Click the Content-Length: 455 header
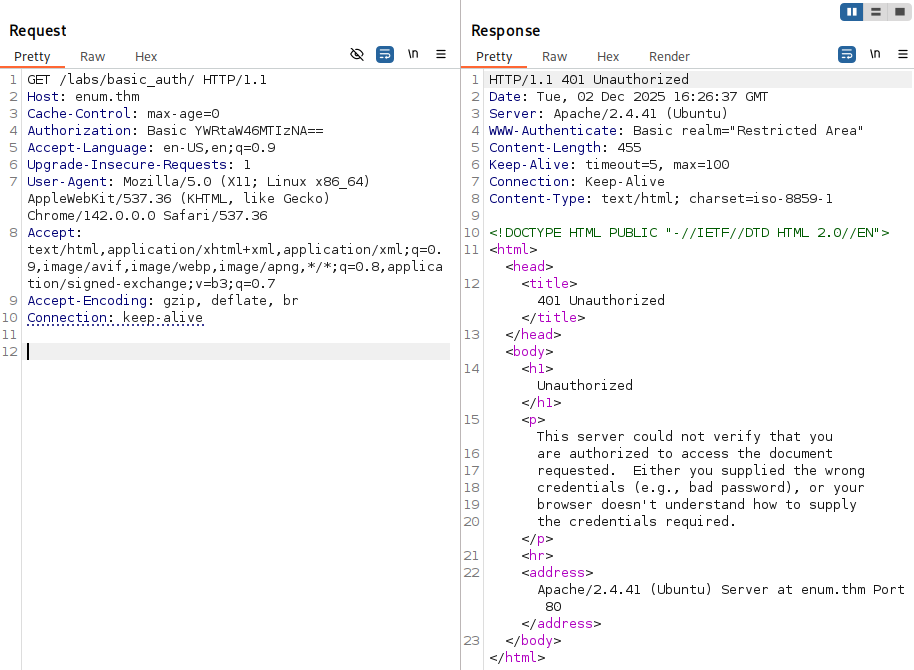This screenshot has height=670, width=914. [x=565, y=148]
